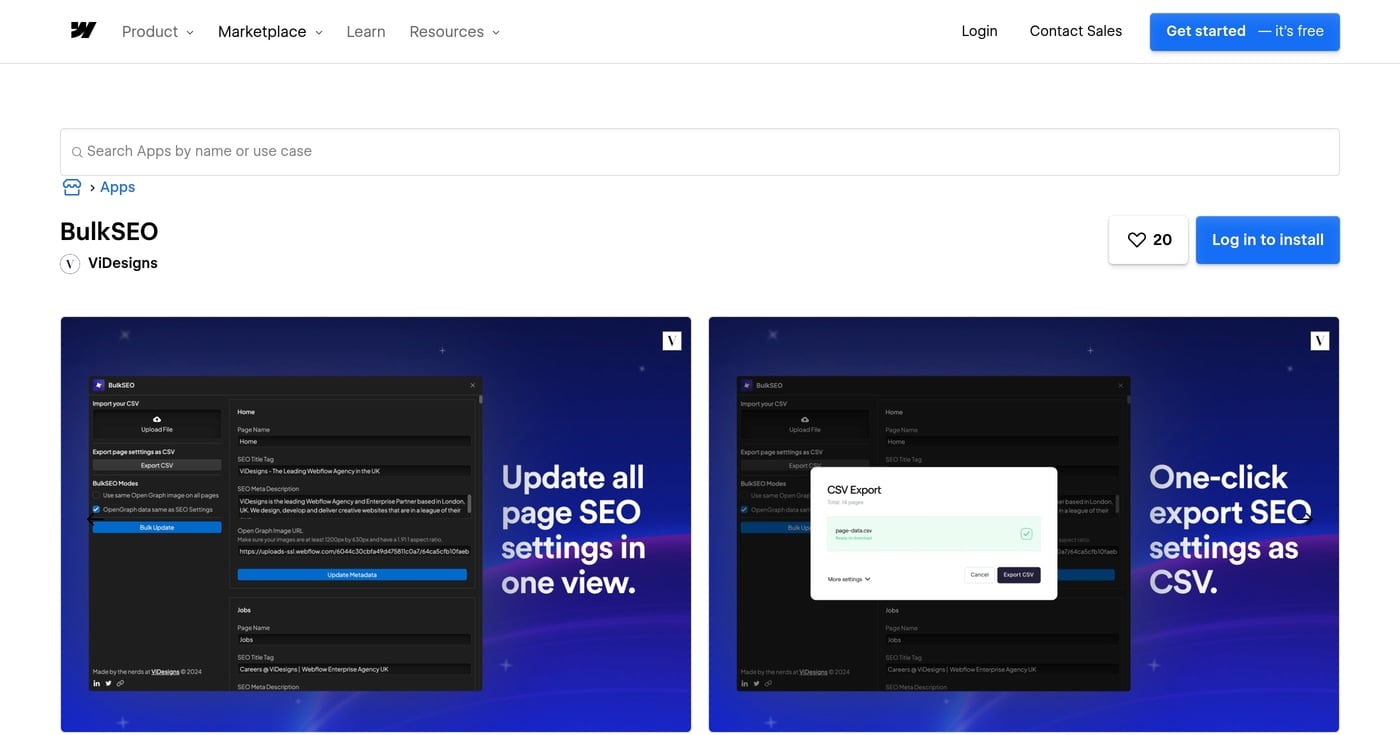
Task: Open the One-click export CSV screenshot
Action: [x=1024, y=524]
